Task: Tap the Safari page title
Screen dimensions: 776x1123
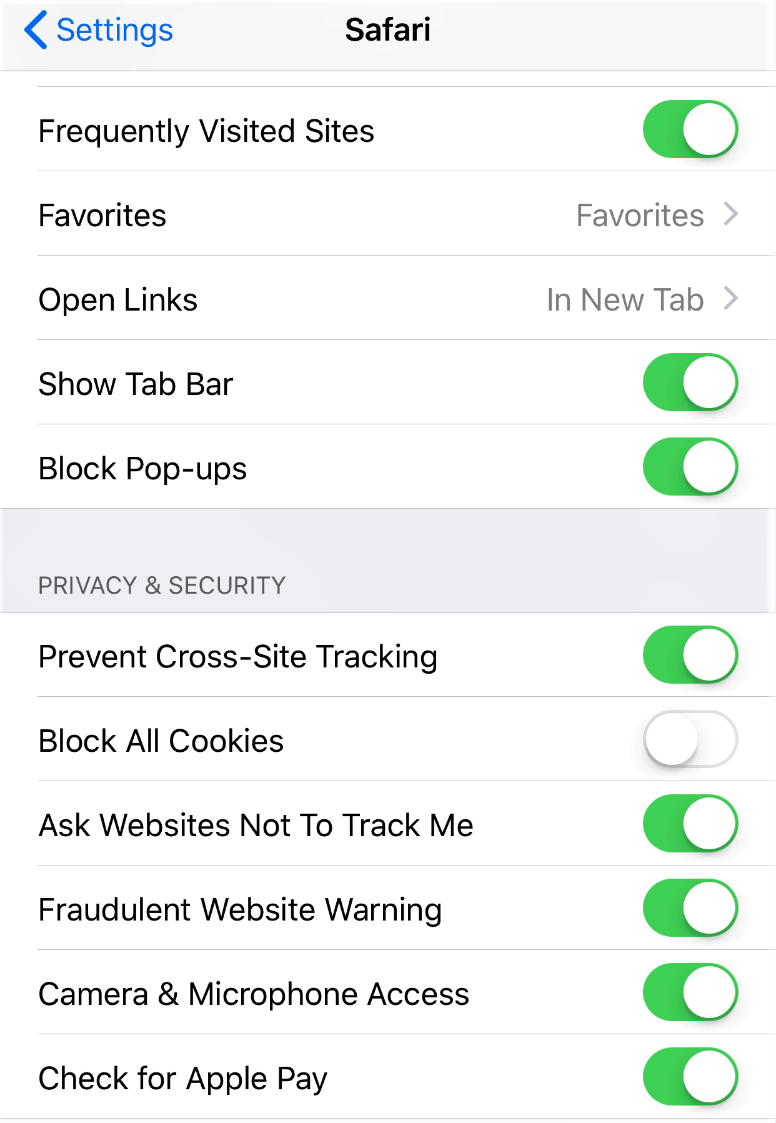Action: (x=388, y=30)
